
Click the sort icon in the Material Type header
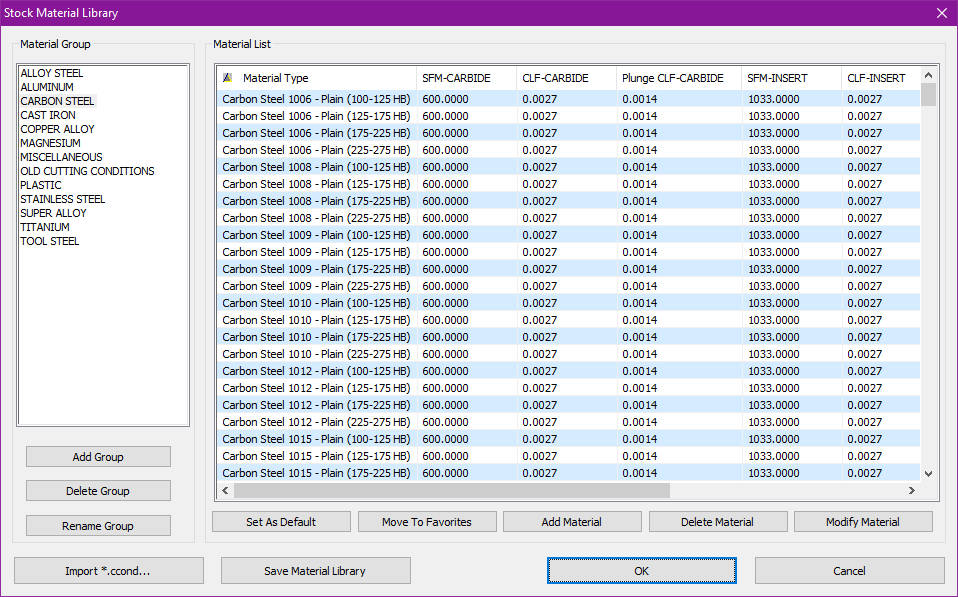coord(228,77)
